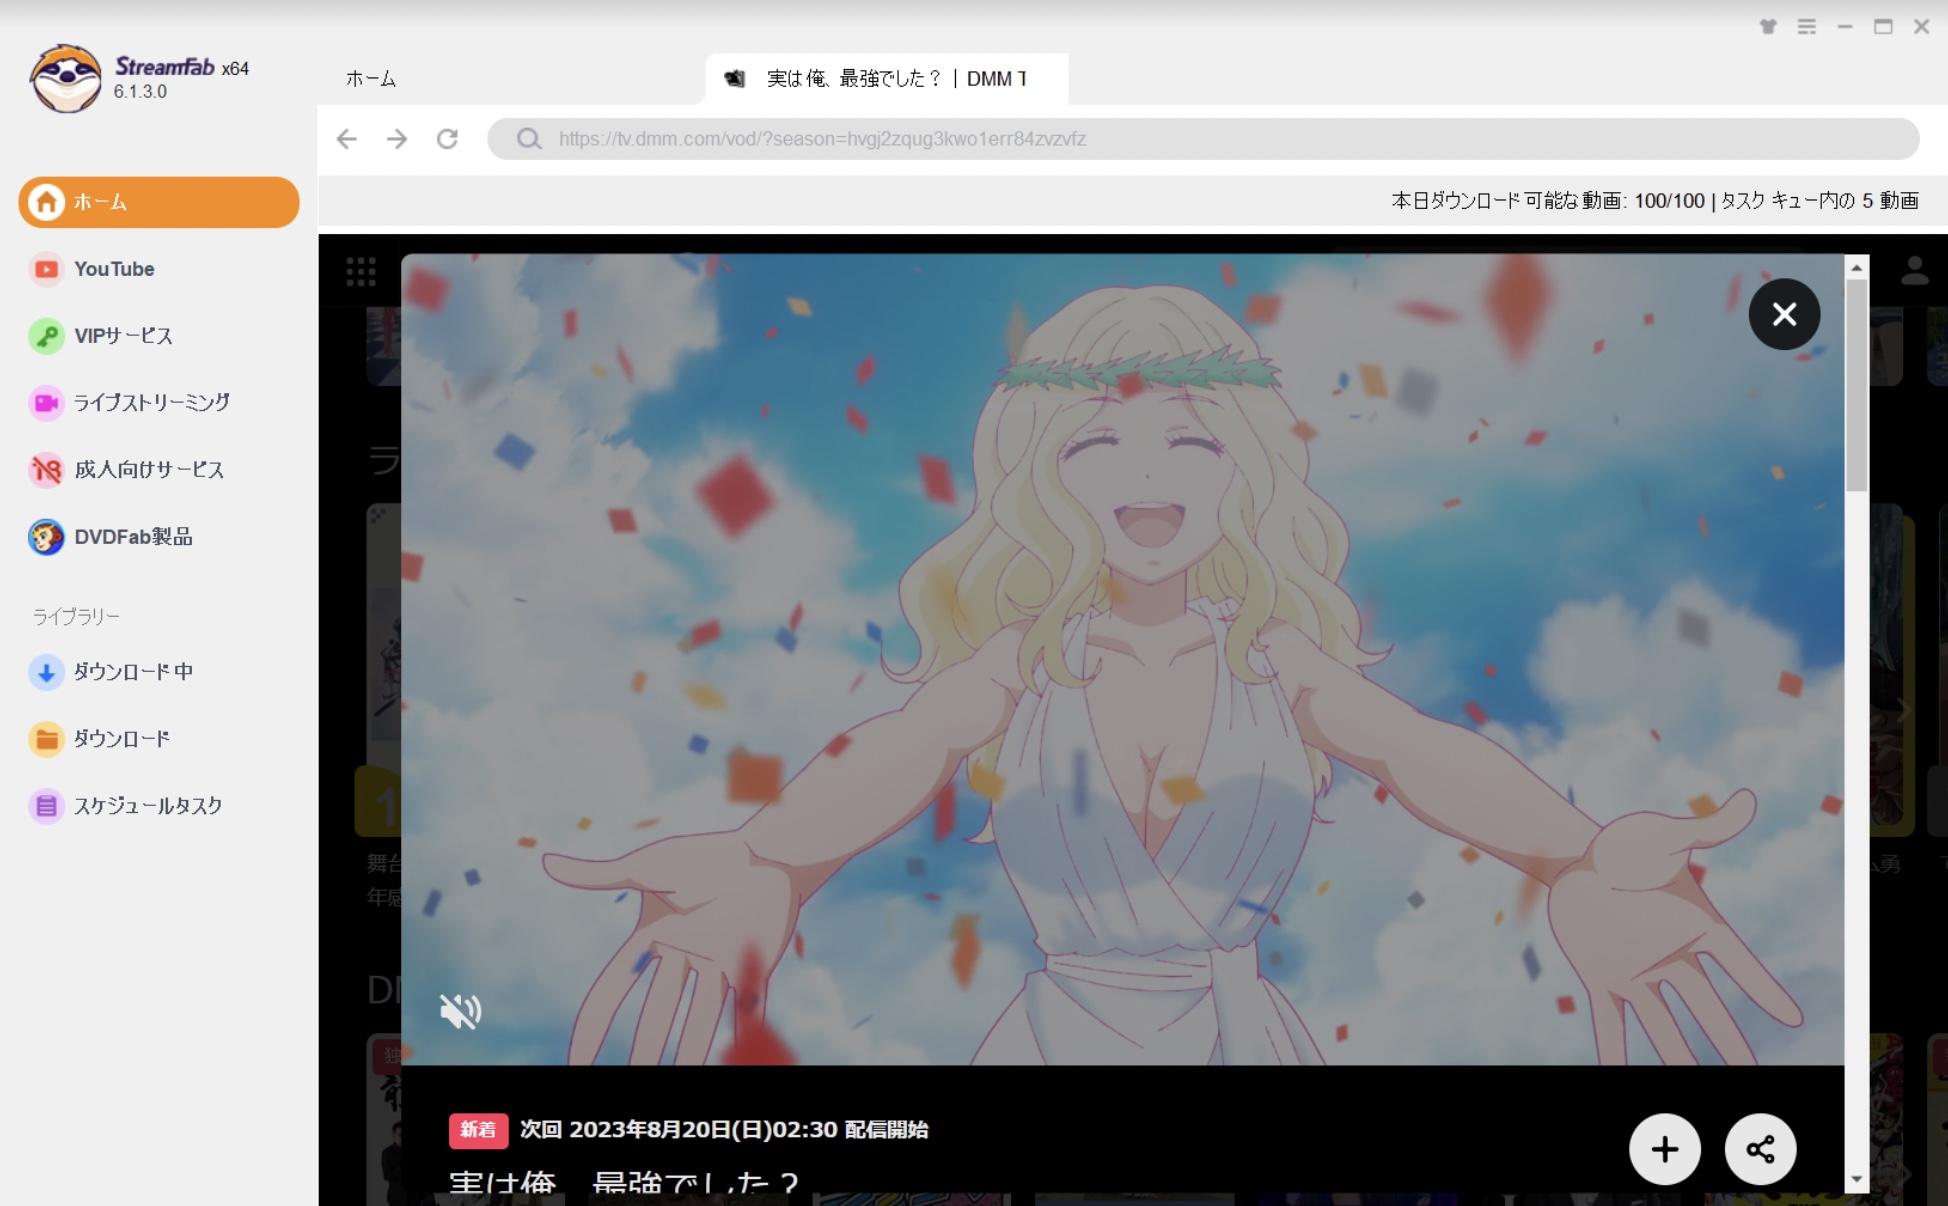Click the home icon in sidebar
1948x1206 pixels.
click(46, 202)
